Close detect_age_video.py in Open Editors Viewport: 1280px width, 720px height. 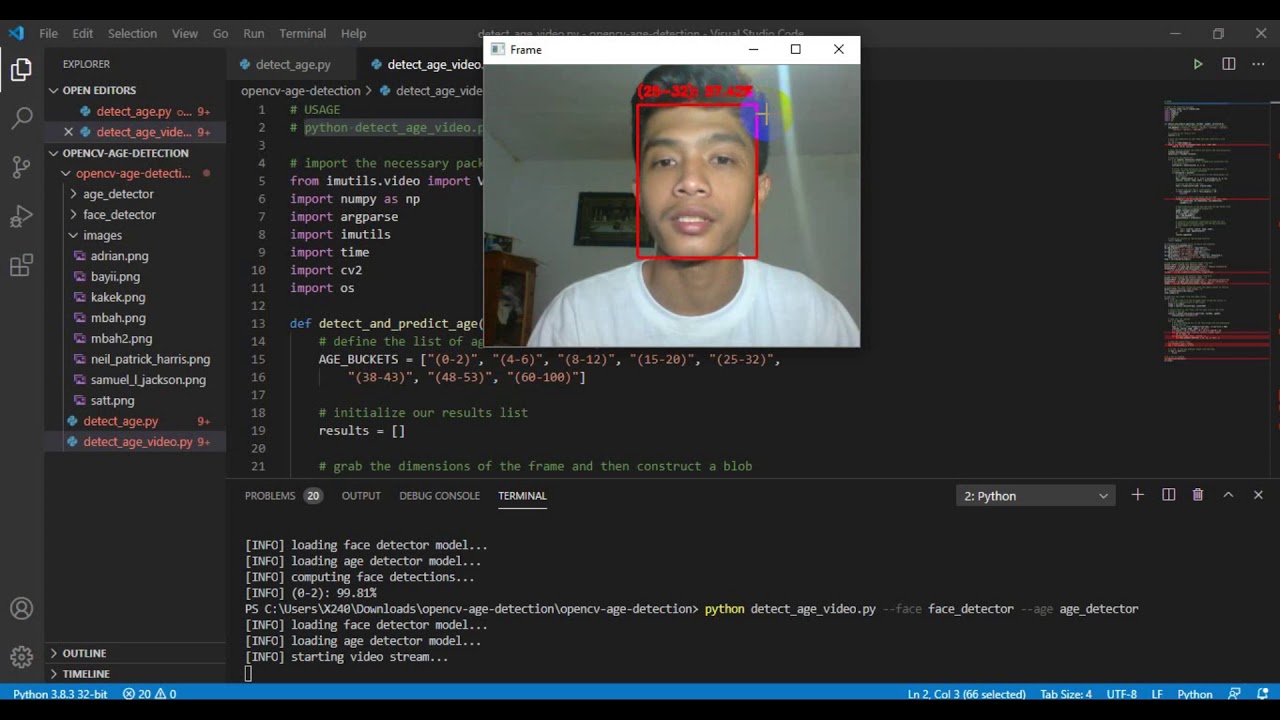(x=68, y=132)
